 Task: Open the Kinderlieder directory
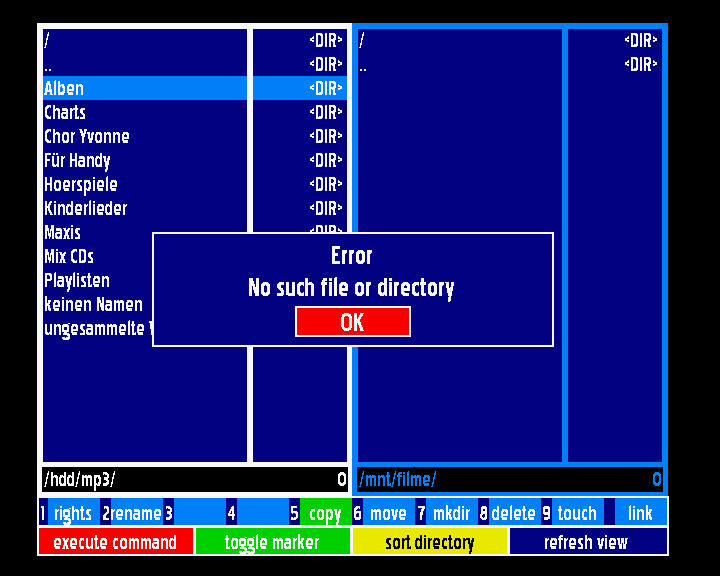click(86, 208)
